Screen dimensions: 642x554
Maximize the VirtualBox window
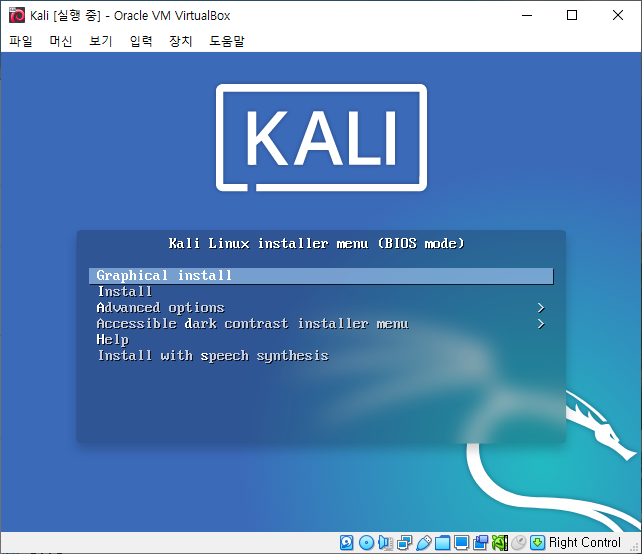click(x=572, y=16)
